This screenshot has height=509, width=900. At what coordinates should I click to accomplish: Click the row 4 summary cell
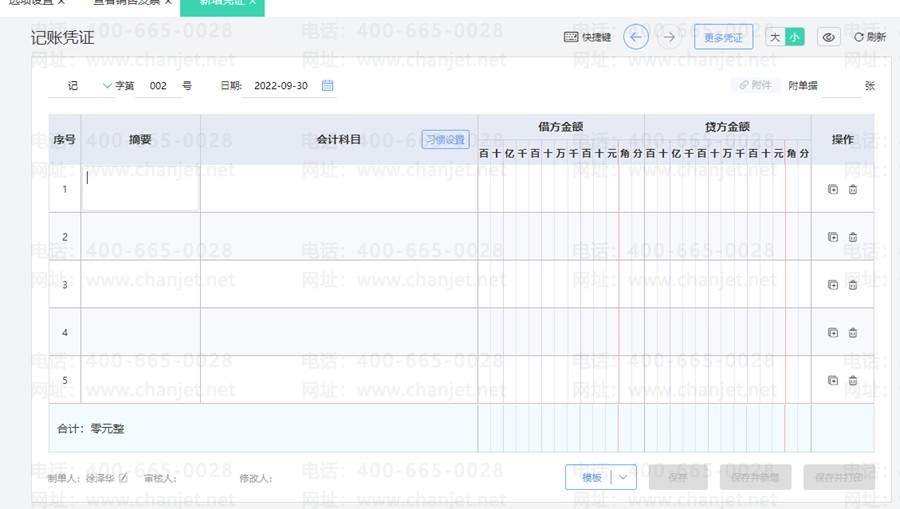coord(141,332)
